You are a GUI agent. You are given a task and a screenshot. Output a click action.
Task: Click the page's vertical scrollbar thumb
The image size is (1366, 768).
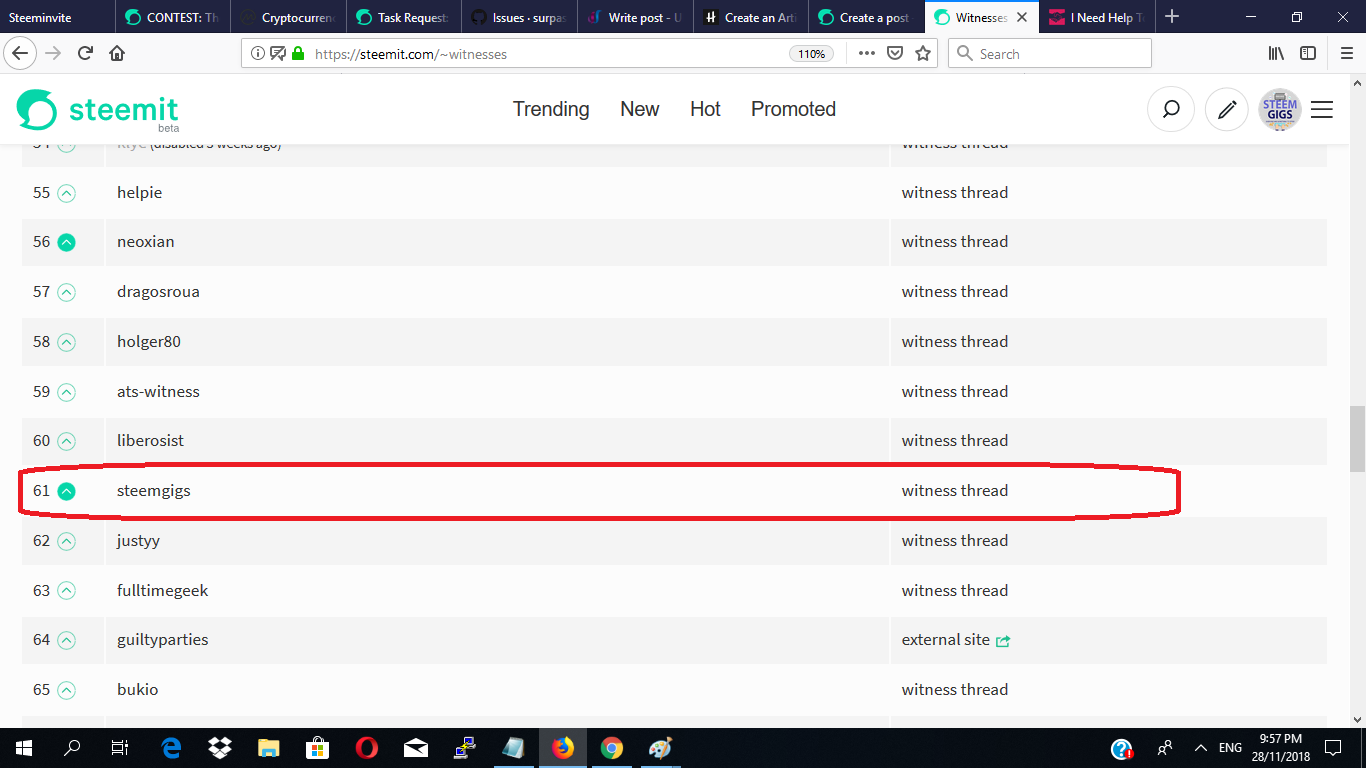(x=1357, y=438)
